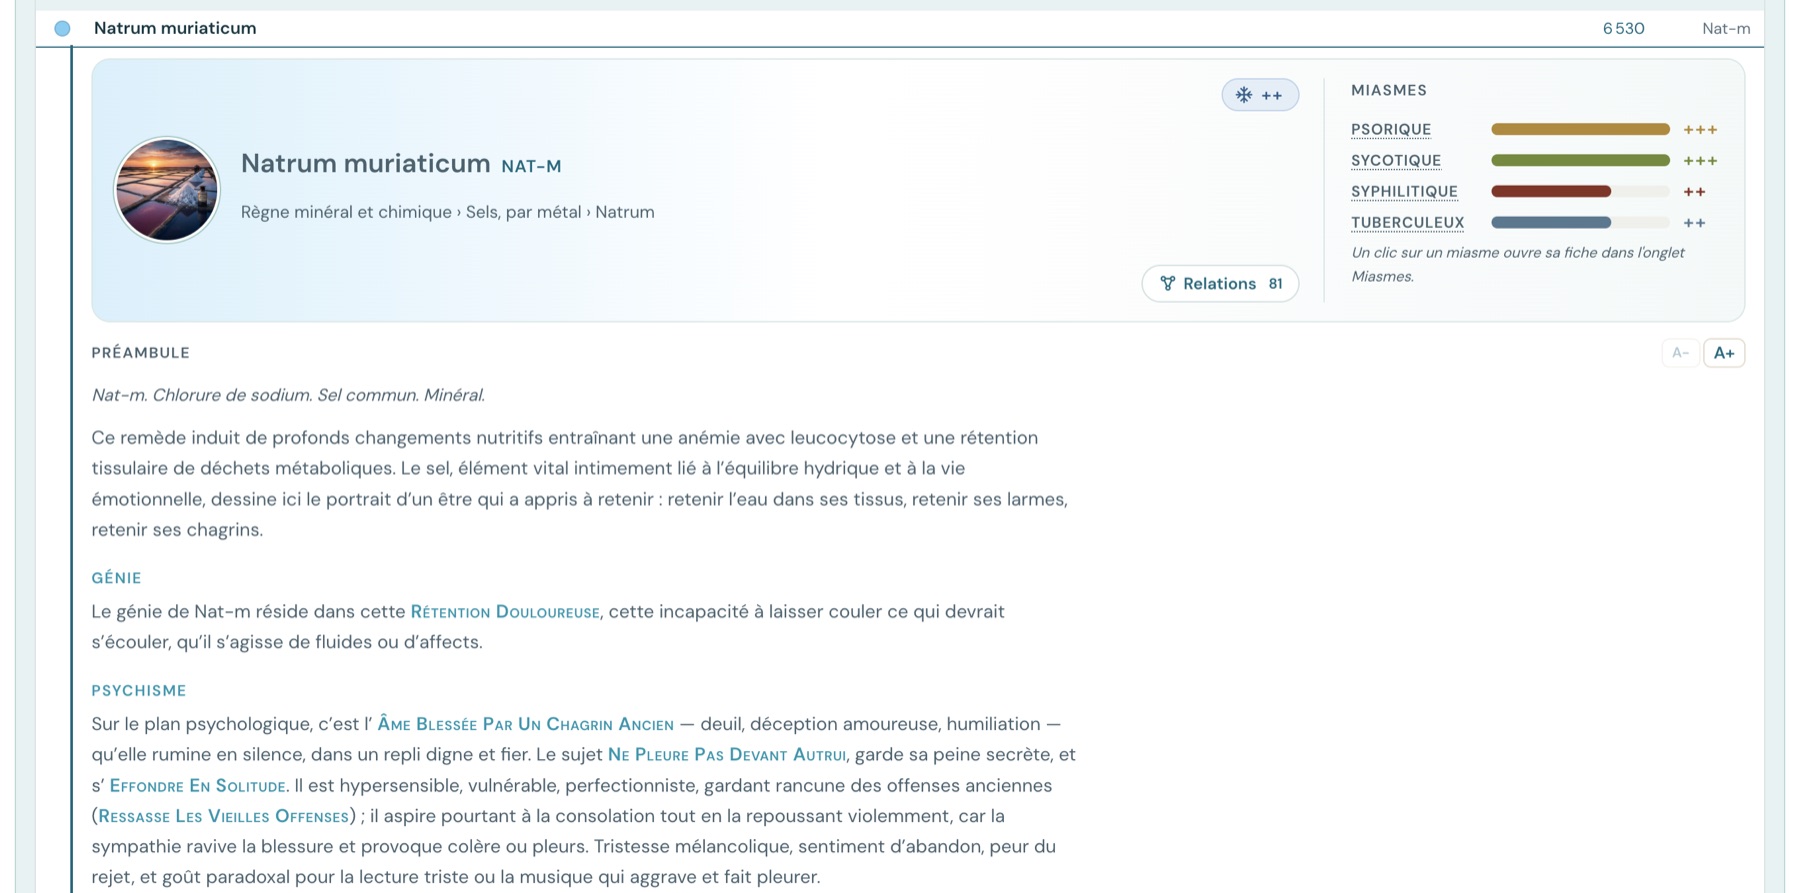Open the Relations 81 button
This screenshot has width=1800, height=893.
point(1220,284)
